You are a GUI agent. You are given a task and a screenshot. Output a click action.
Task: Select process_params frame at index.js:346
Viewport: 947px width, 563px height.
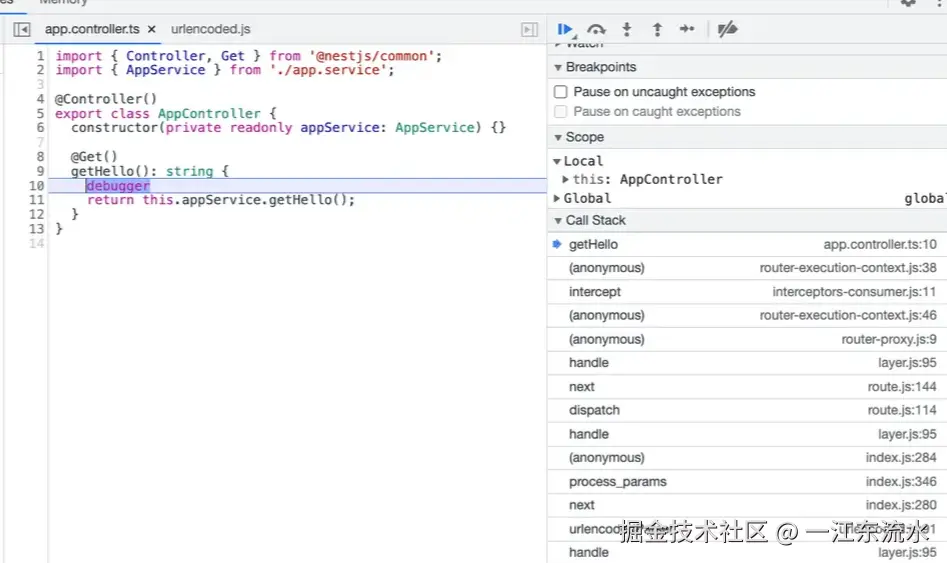747,481
